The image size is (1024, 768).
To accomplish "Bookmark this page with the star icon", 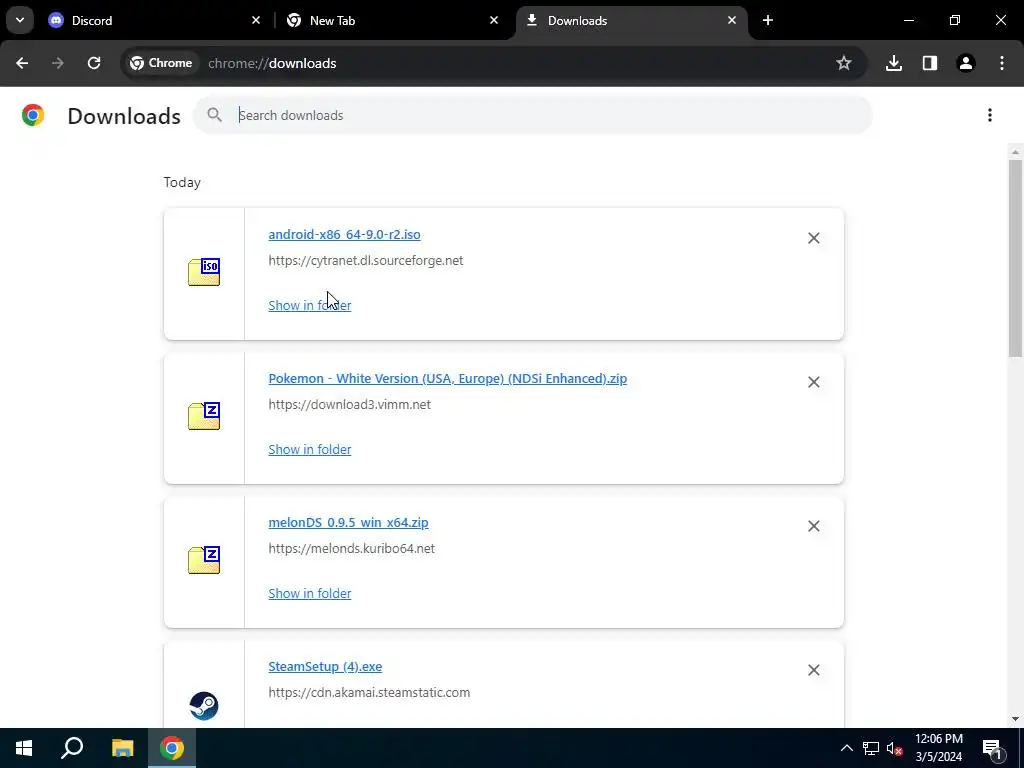I will (844, 63).
